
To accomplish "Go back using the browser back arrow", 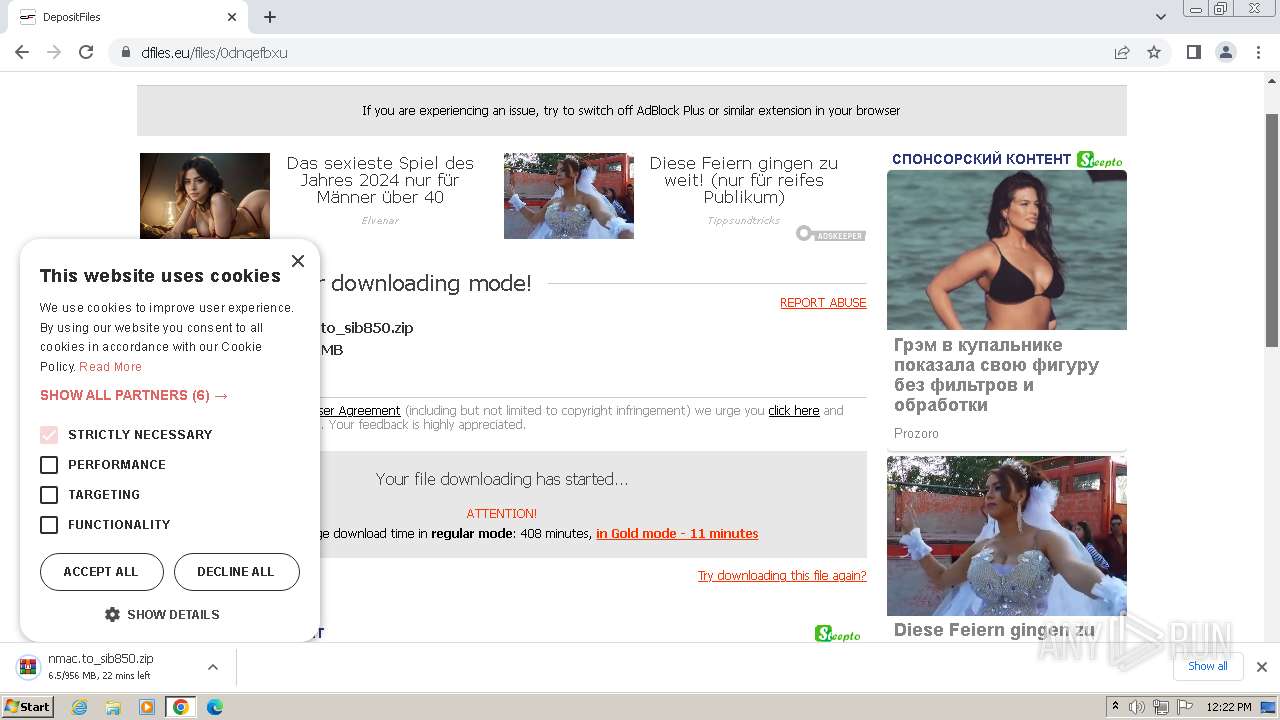I will pos(22,52).
